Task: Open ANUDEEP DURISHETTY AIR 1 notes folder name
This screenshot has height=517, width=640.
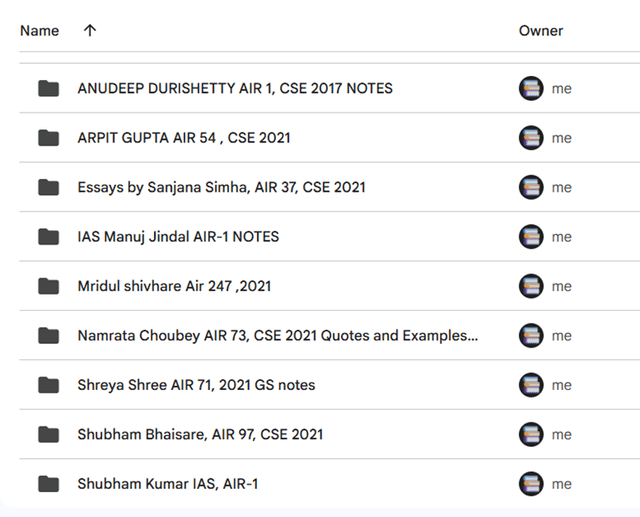Action: tap(235, 88)
